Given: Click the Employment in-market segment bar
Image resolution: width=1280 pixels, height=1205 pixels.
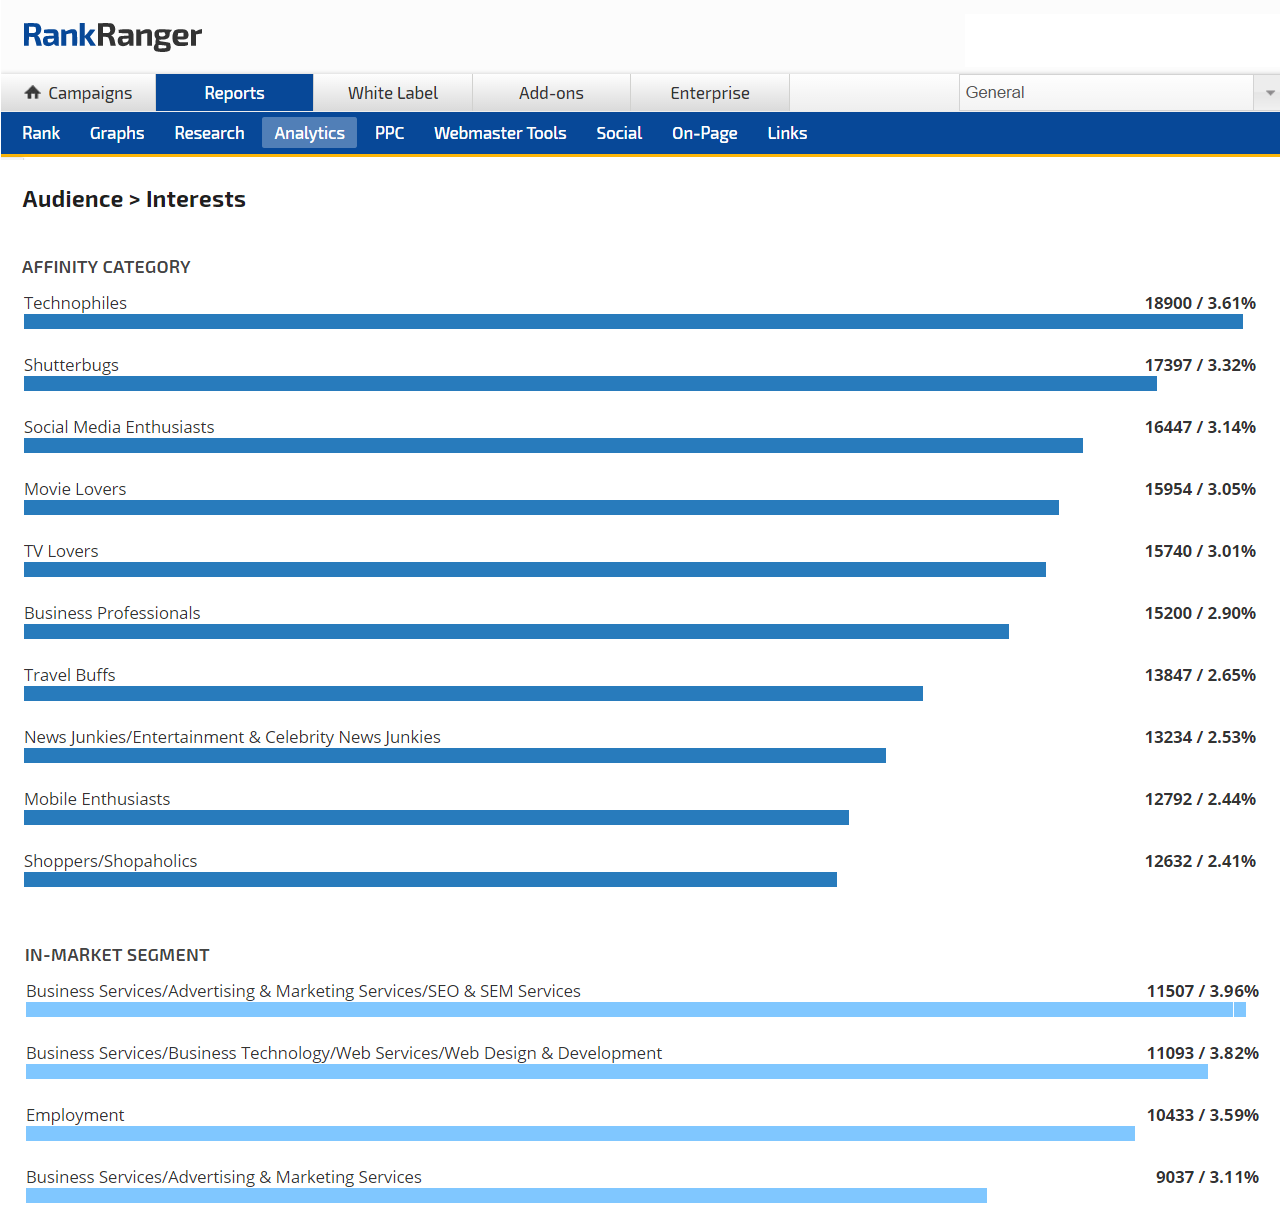Looking at the screenshot, I should tap(580, 1134).
